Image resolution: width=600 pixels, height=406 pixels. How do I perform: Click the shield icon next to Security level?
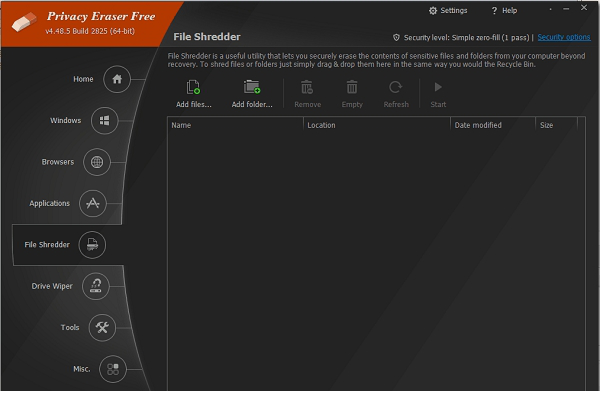click(x=396, y=38)
